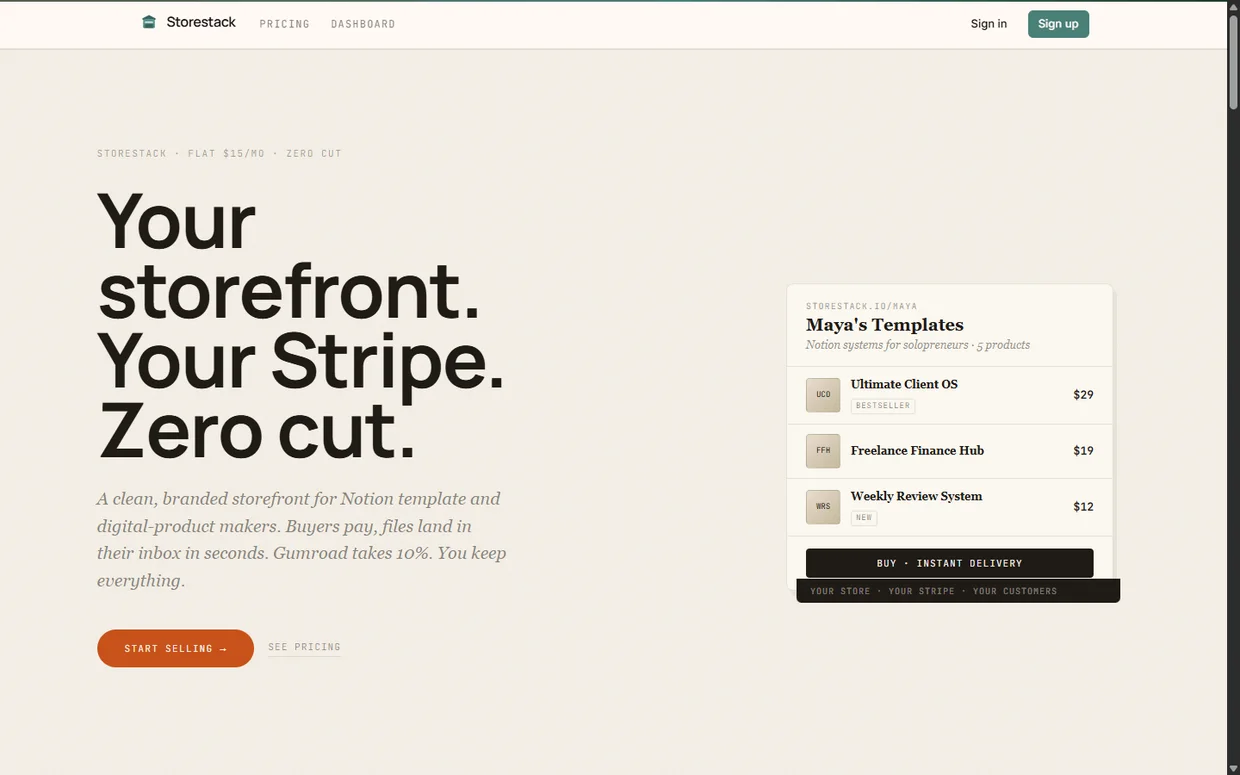Image resolution: width=1240 pixels, height=775 pixels.
Task: Click the New badge
Action: [864, 518]
